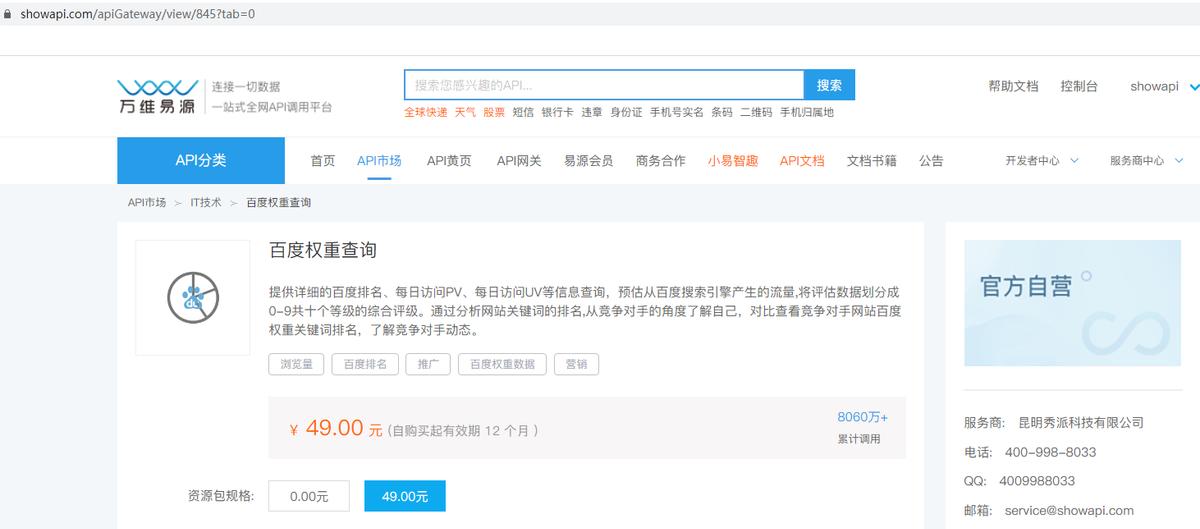Image resolution: width=1200 pixels, height=529 pixels.
Task: Select the 0.00元 resource package
Action: (x=309, y=496)
